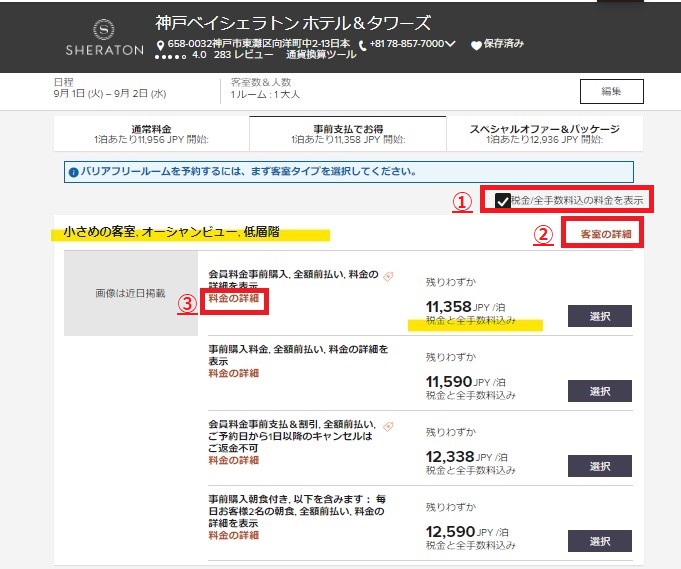Click the 11,358 JPY /泊 price text
The image size is (681, 569).
[465, 307]
